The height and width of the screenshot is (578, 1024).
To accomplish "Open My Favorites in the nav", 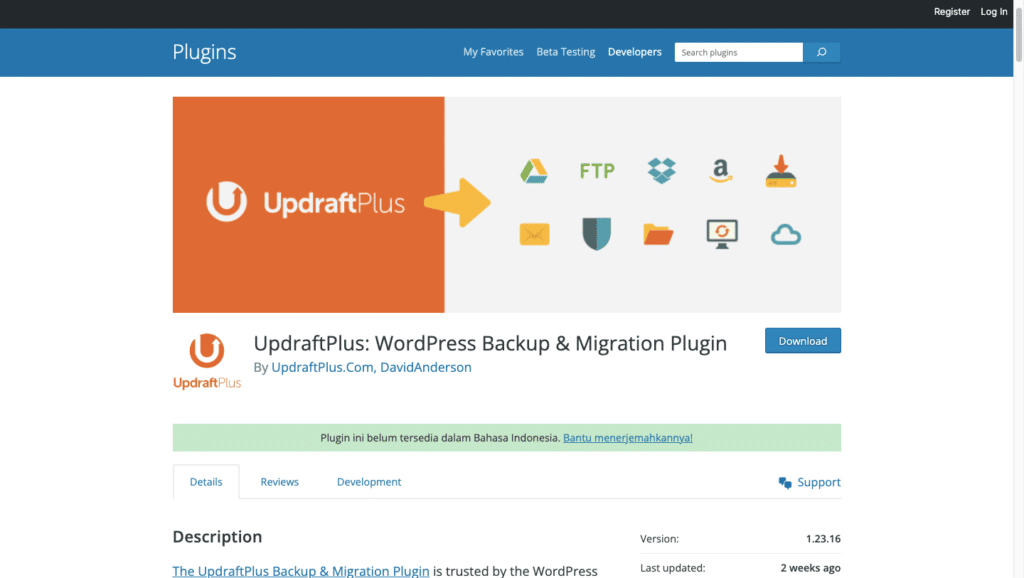I will (x=493, y=52).
